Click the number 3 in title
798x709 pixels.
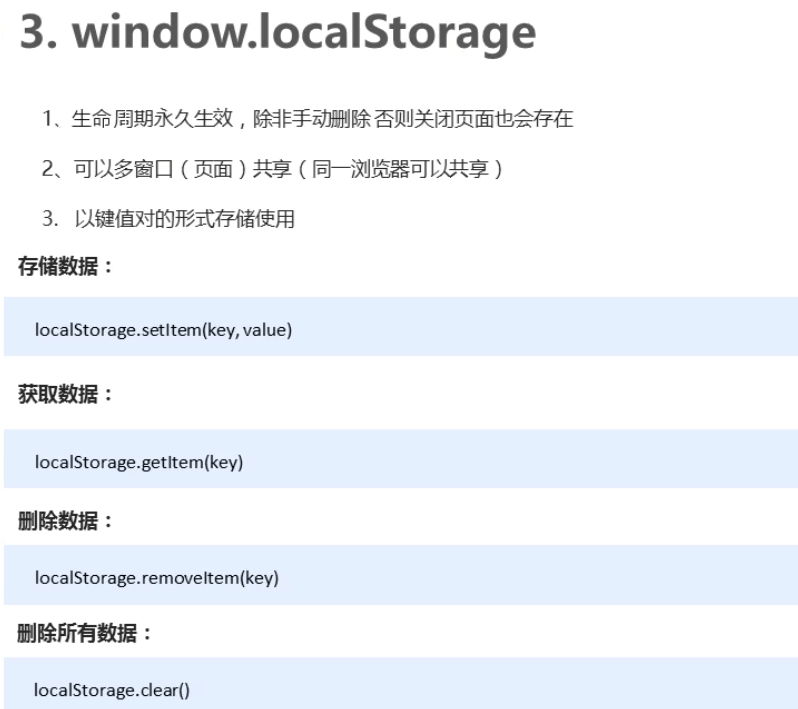[34, 33]
